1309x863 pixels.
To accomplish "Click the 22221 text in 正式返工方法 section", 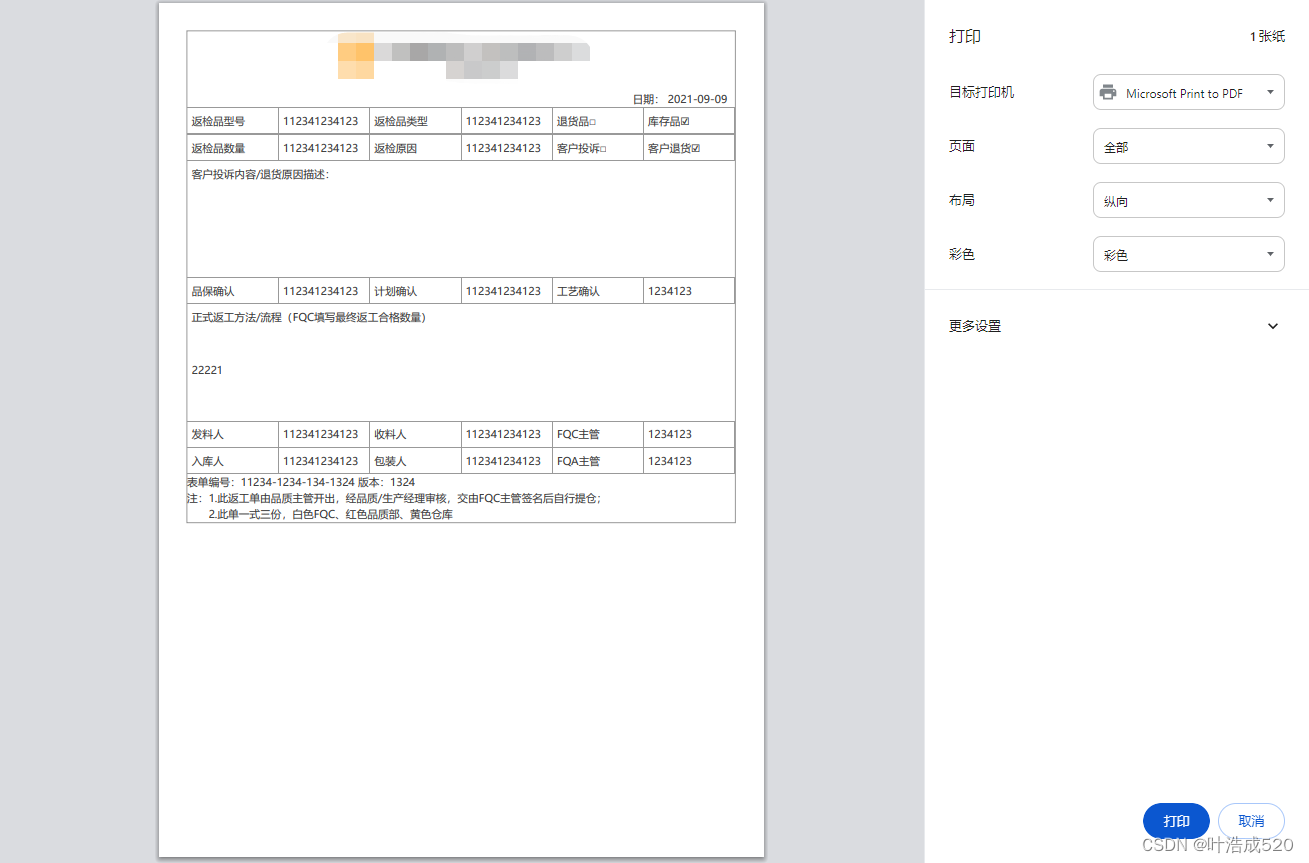I will [x=207, y=369].
